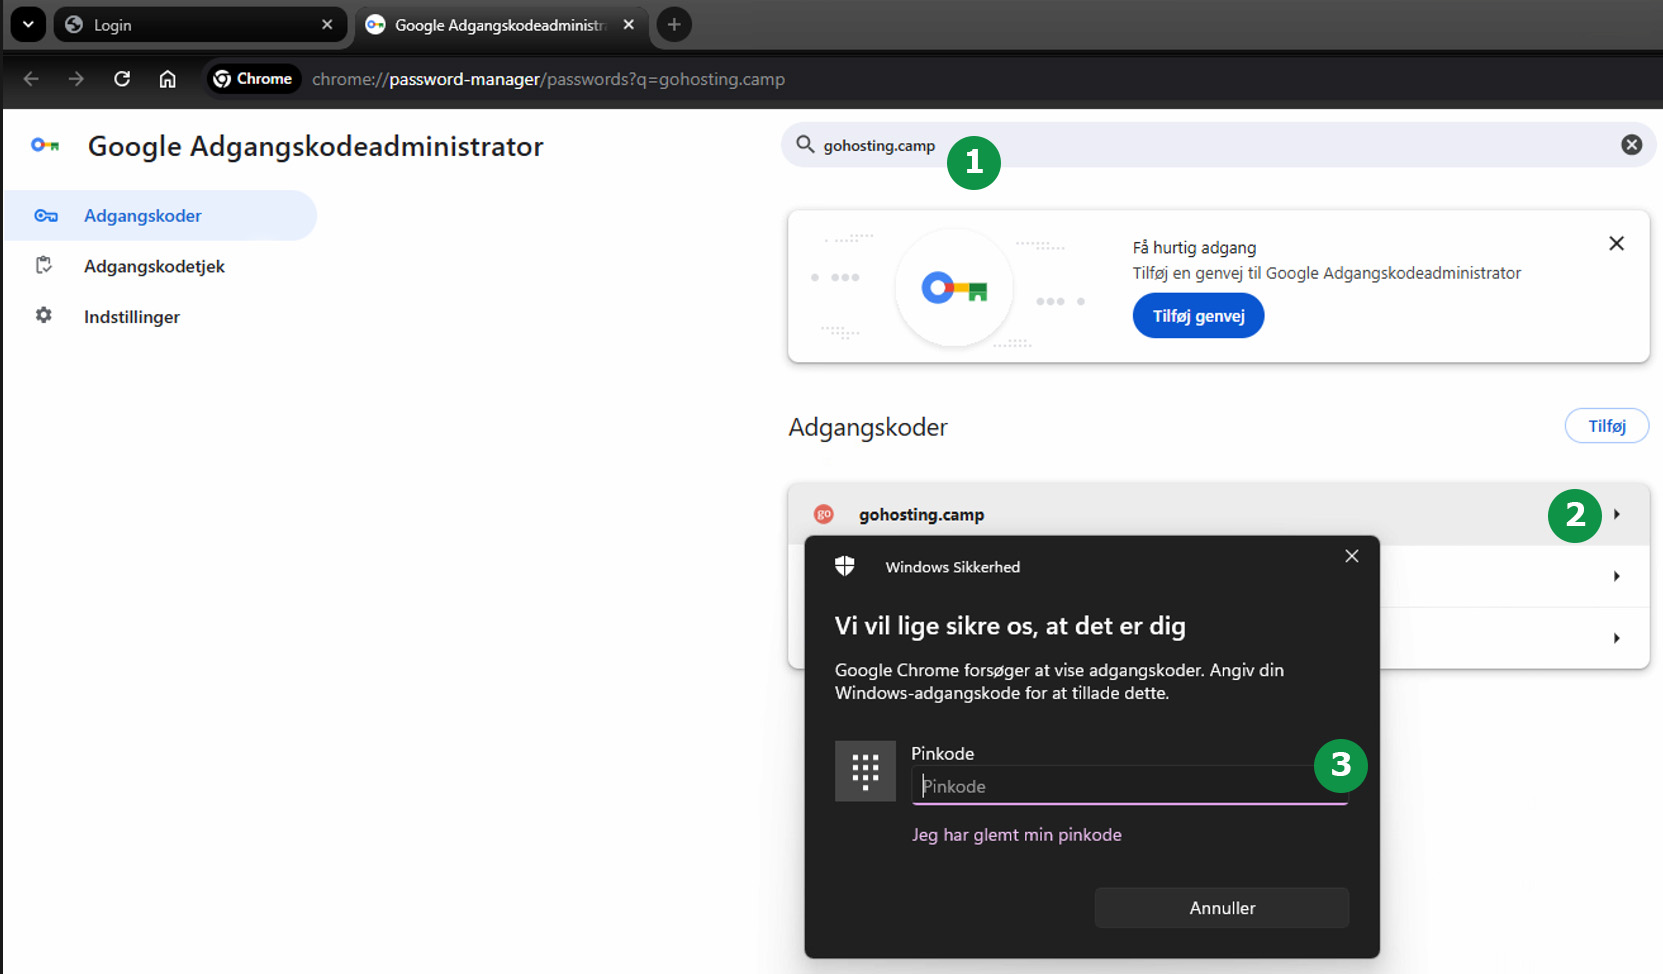Expand the third password list entry
Screen dimensions: 1663x974
pos(1616,639)
